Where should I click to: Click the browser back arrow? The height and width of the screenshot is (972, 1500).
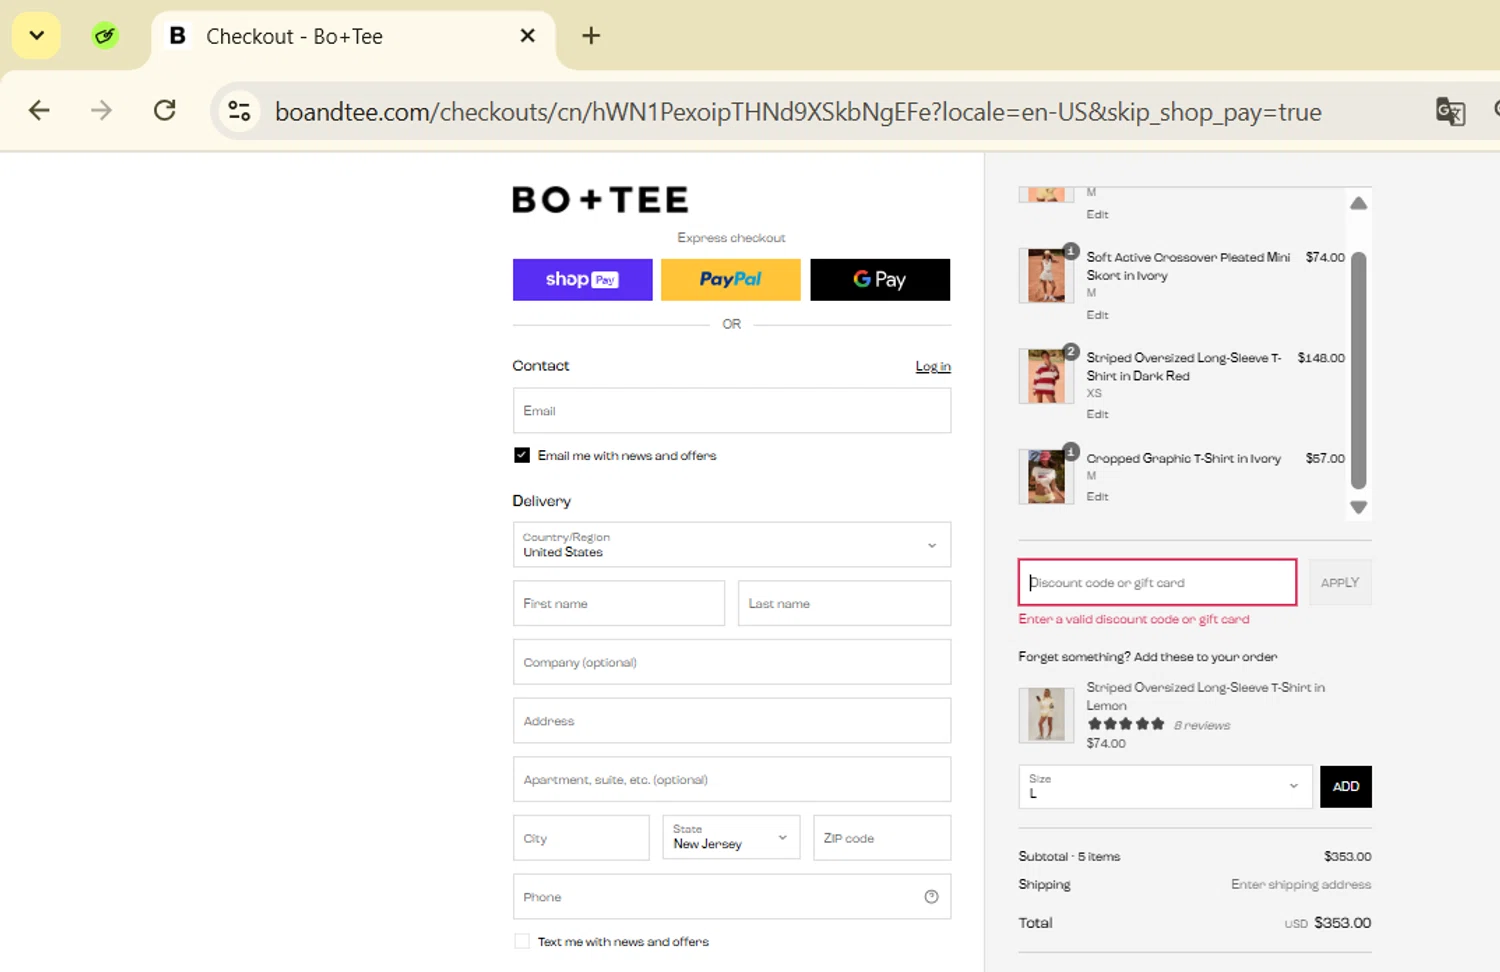[39, 111]
